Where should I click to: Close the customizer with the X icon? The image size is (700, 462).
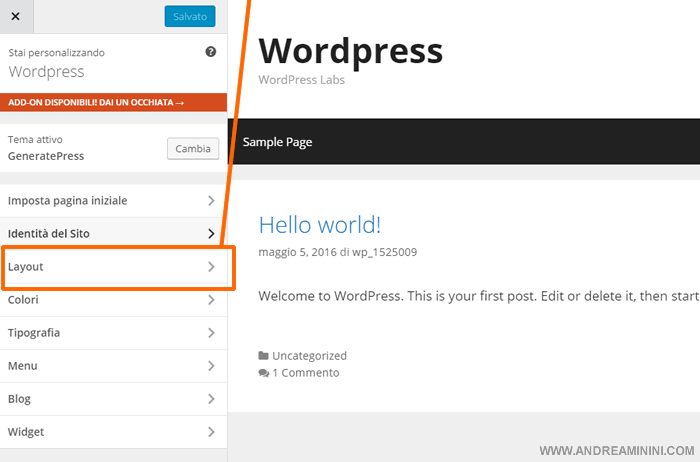tap(15, 16)
